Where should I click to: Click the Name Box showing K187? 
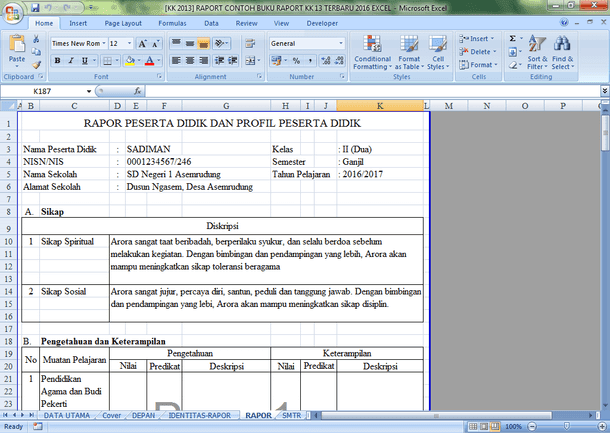[42, 91]
